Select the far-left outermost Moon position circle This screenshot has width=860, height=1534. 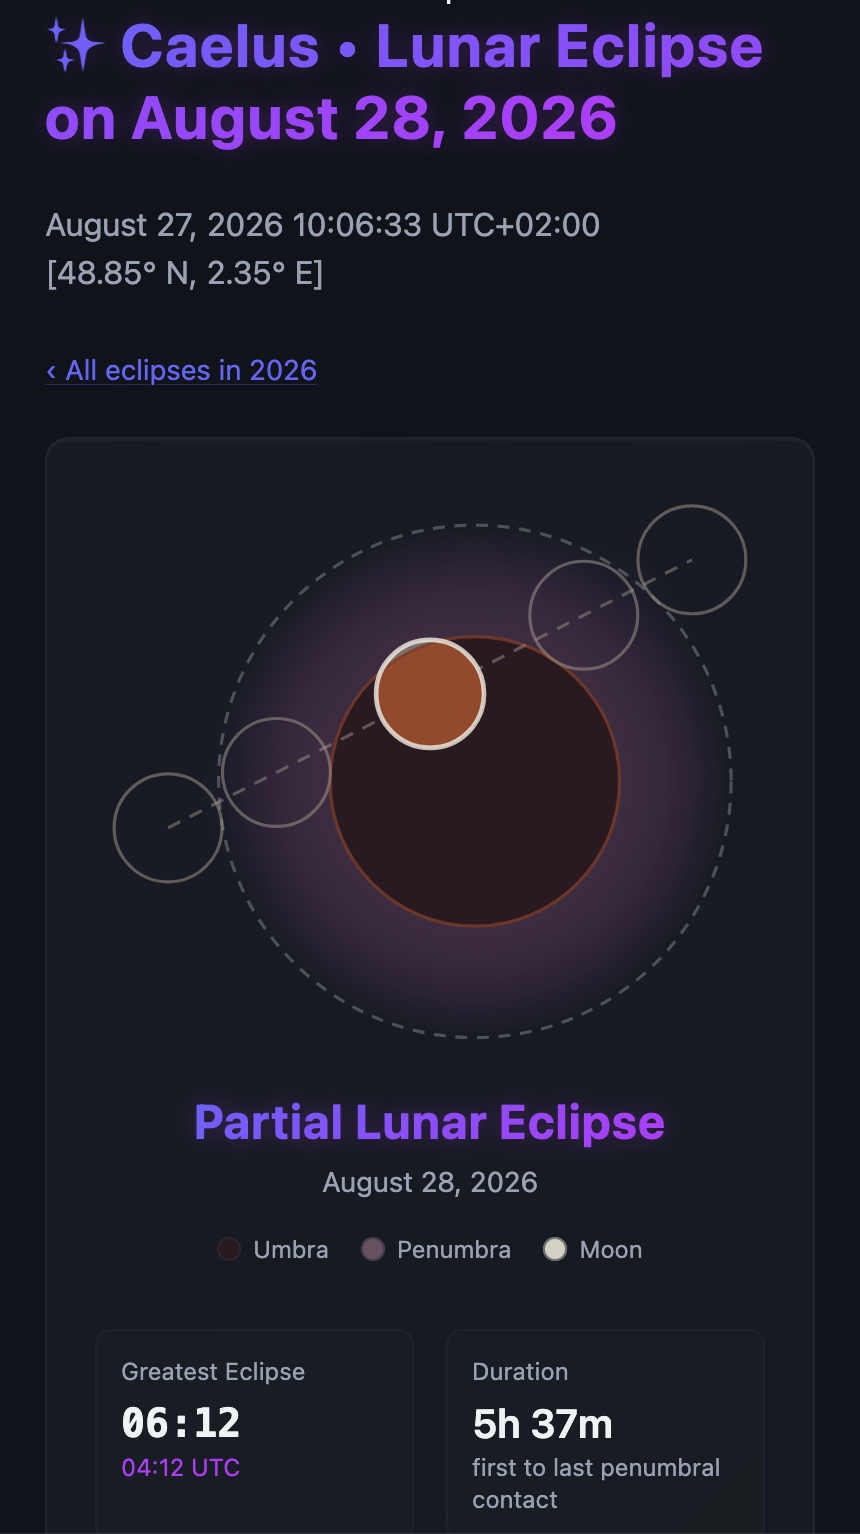pos(168,827)
